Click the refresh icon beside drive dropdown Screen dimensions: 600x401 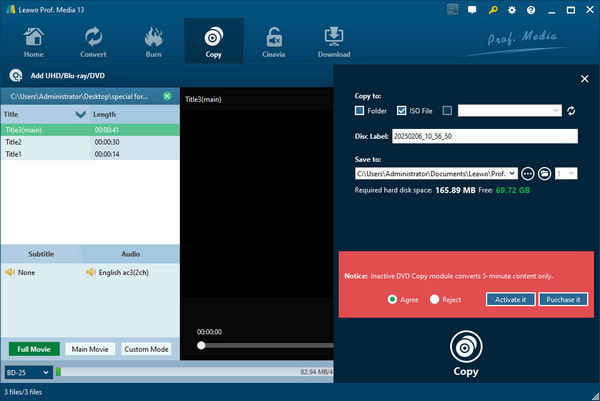(571, 111)
